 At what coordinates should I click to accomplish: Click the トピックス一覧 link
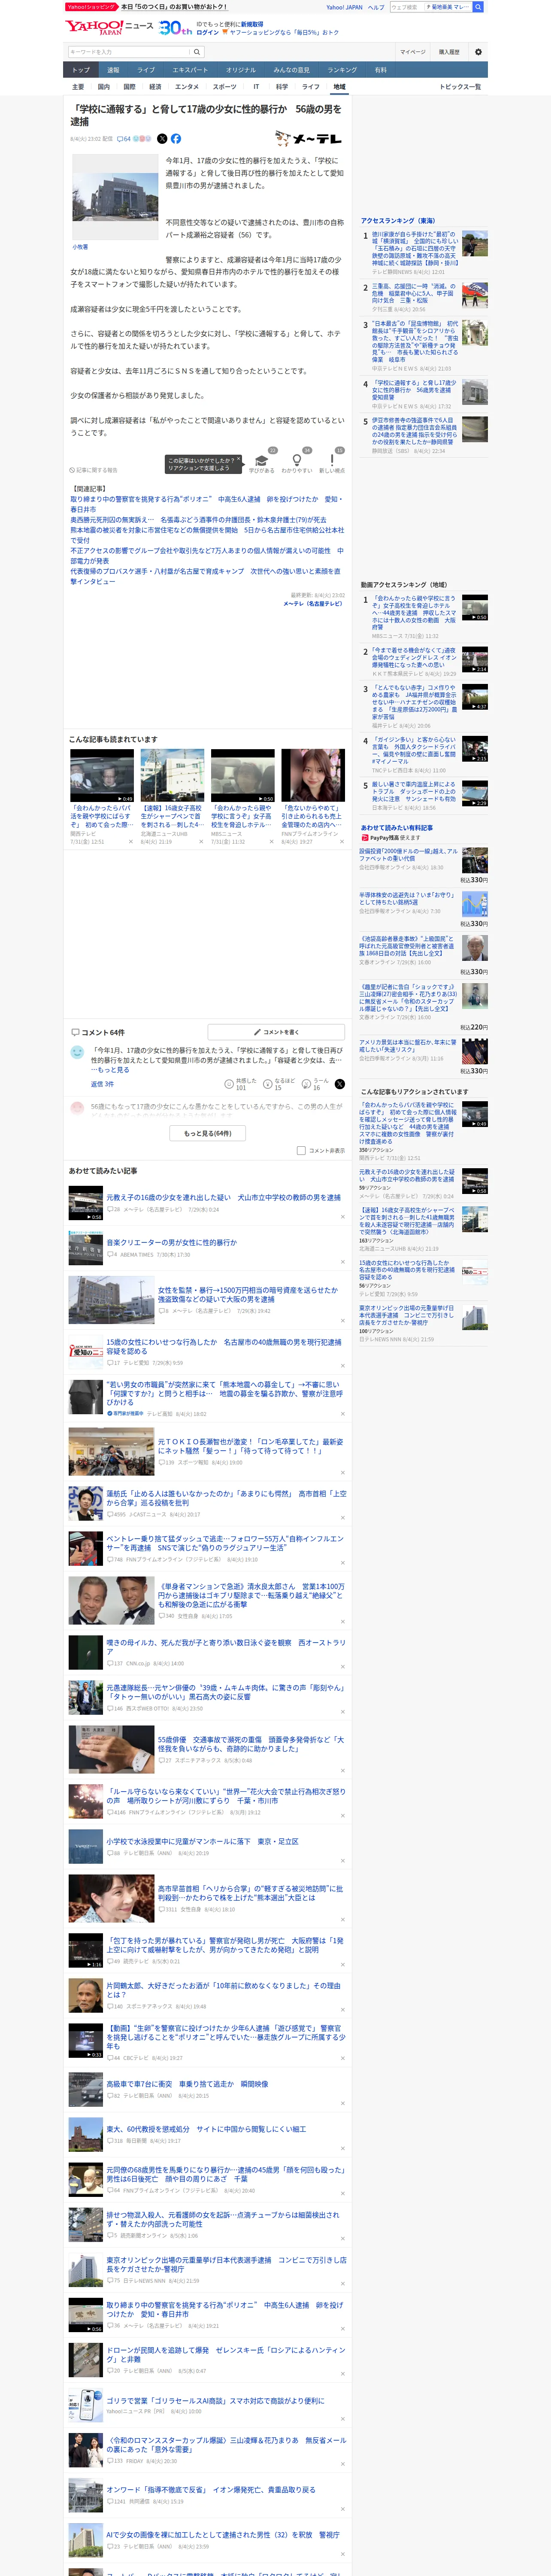[460, 87]
